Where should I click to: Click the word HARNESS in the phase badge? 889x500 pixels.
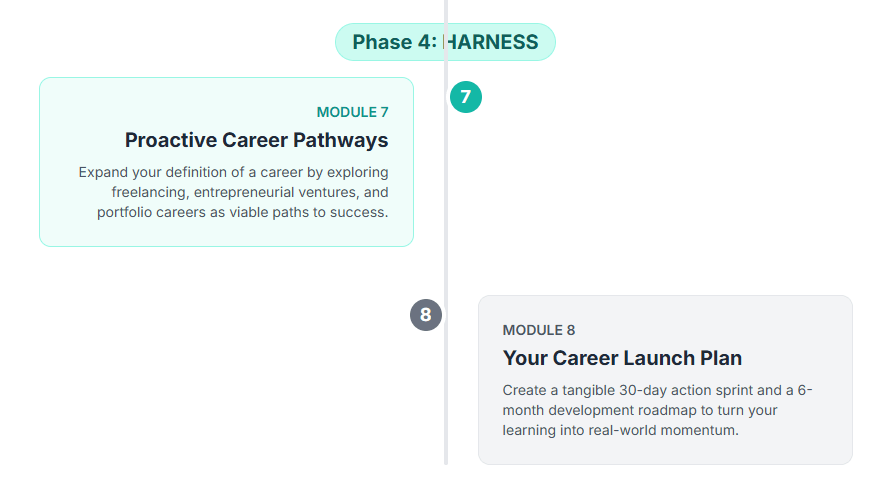[x=492, y=42]
